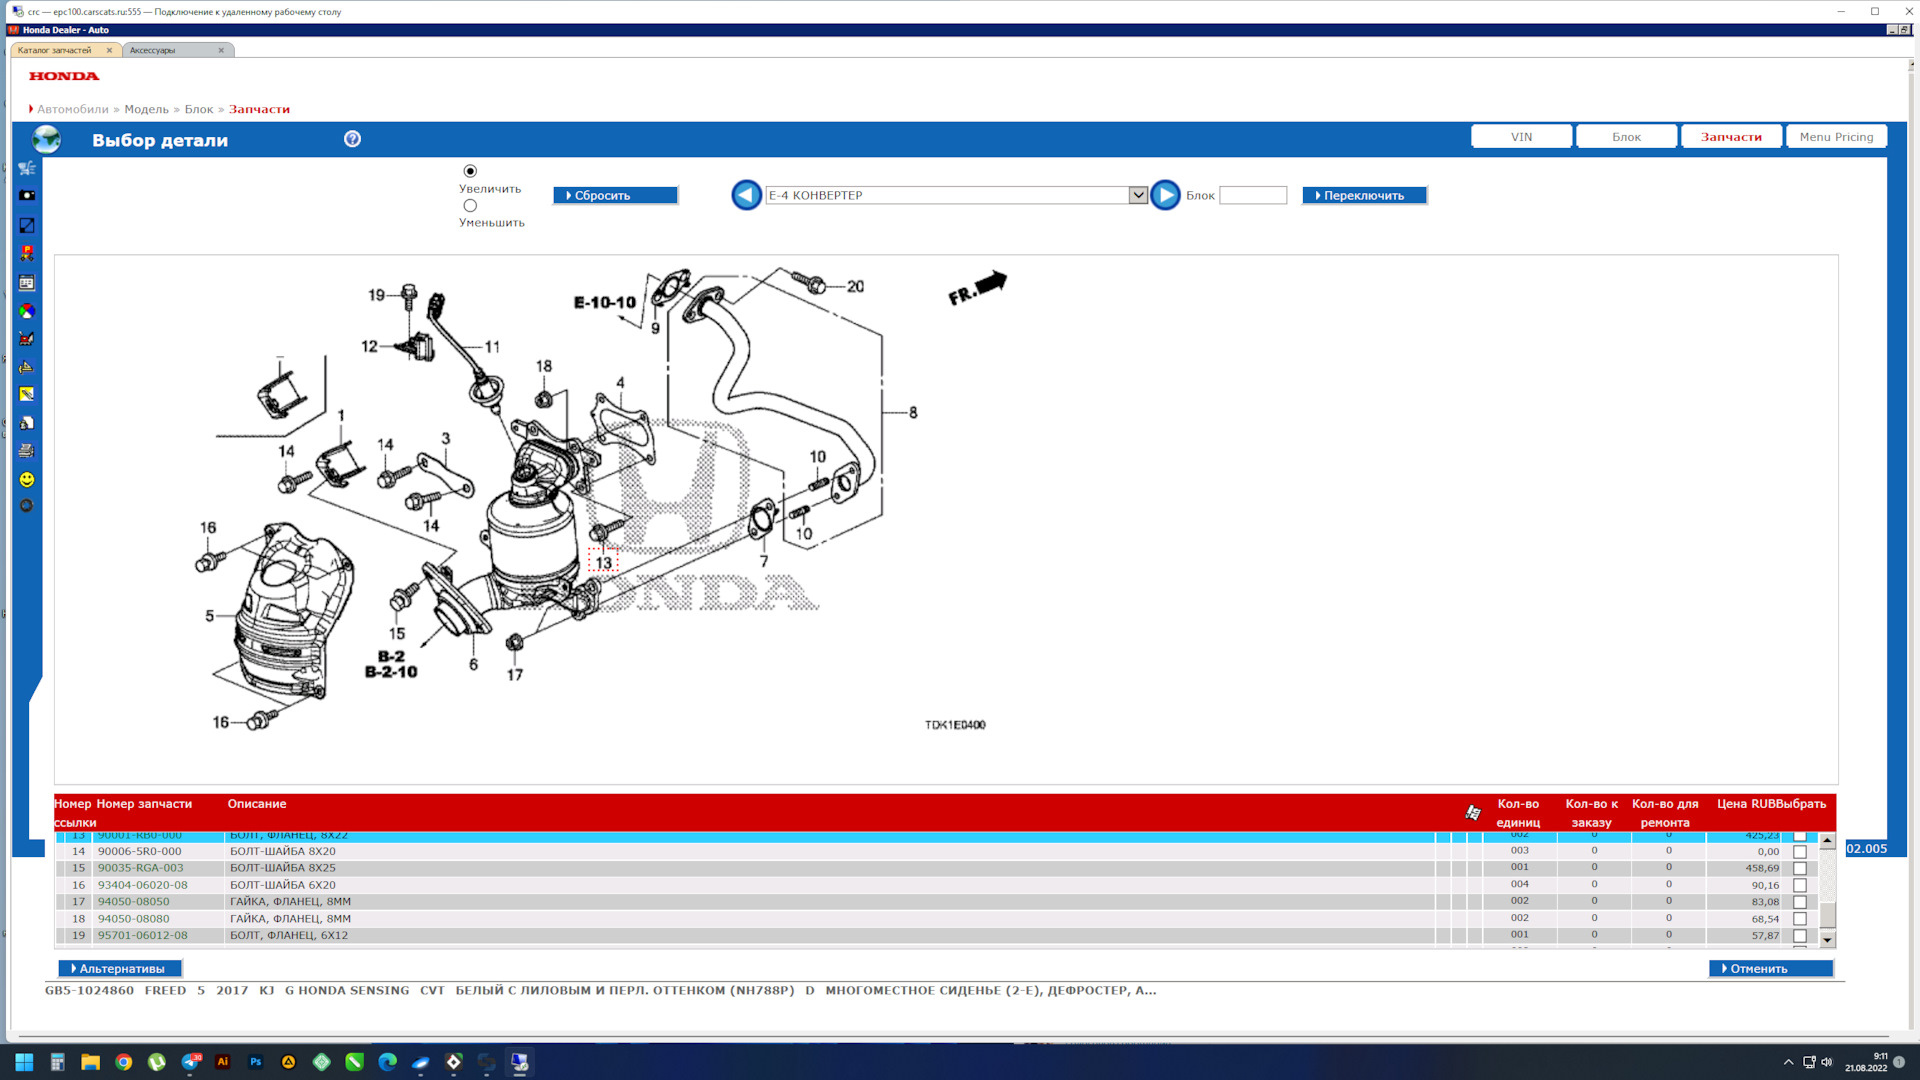Go to Блок in the breadcrumb

coord(199,109)
